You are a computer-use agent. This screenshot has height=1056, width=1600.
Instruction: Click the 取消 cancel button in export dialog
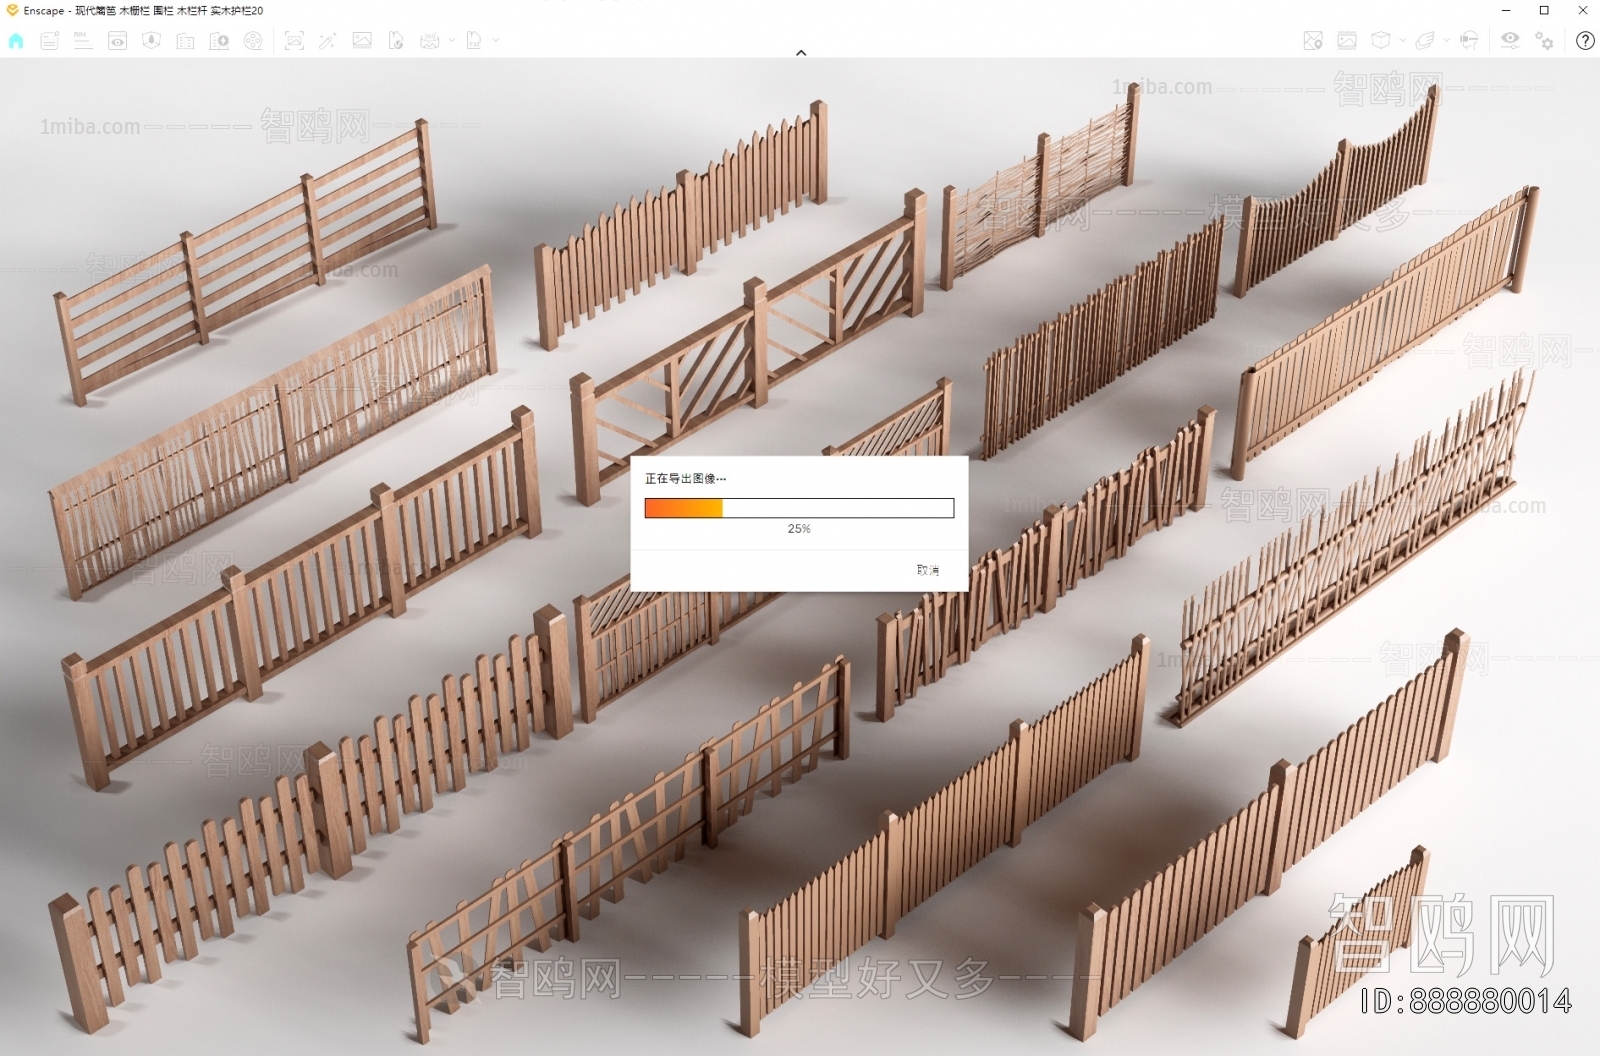pyautogui.click(x=927, y=570)
